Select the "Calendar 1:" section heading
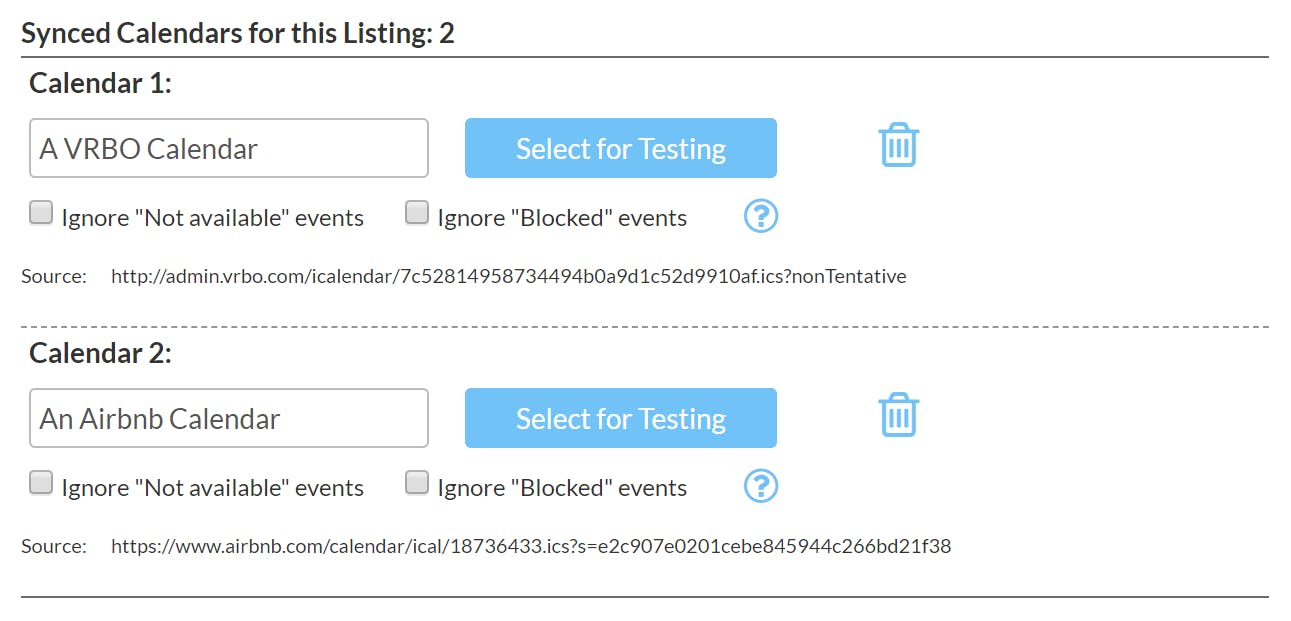 pyautogui.click(x=100, y=83)
